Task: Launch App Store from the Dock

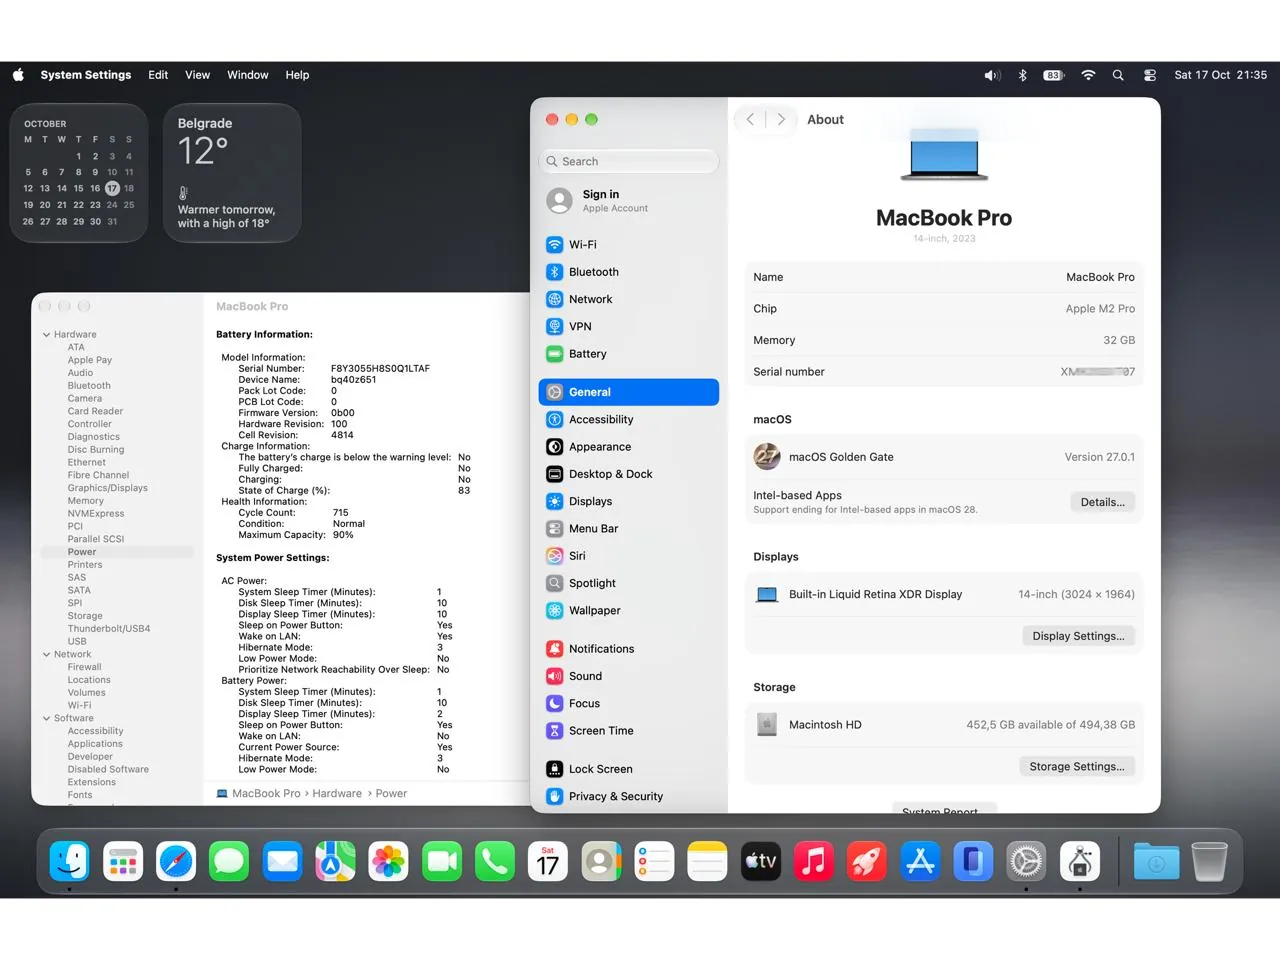Action: coord(920,861)
